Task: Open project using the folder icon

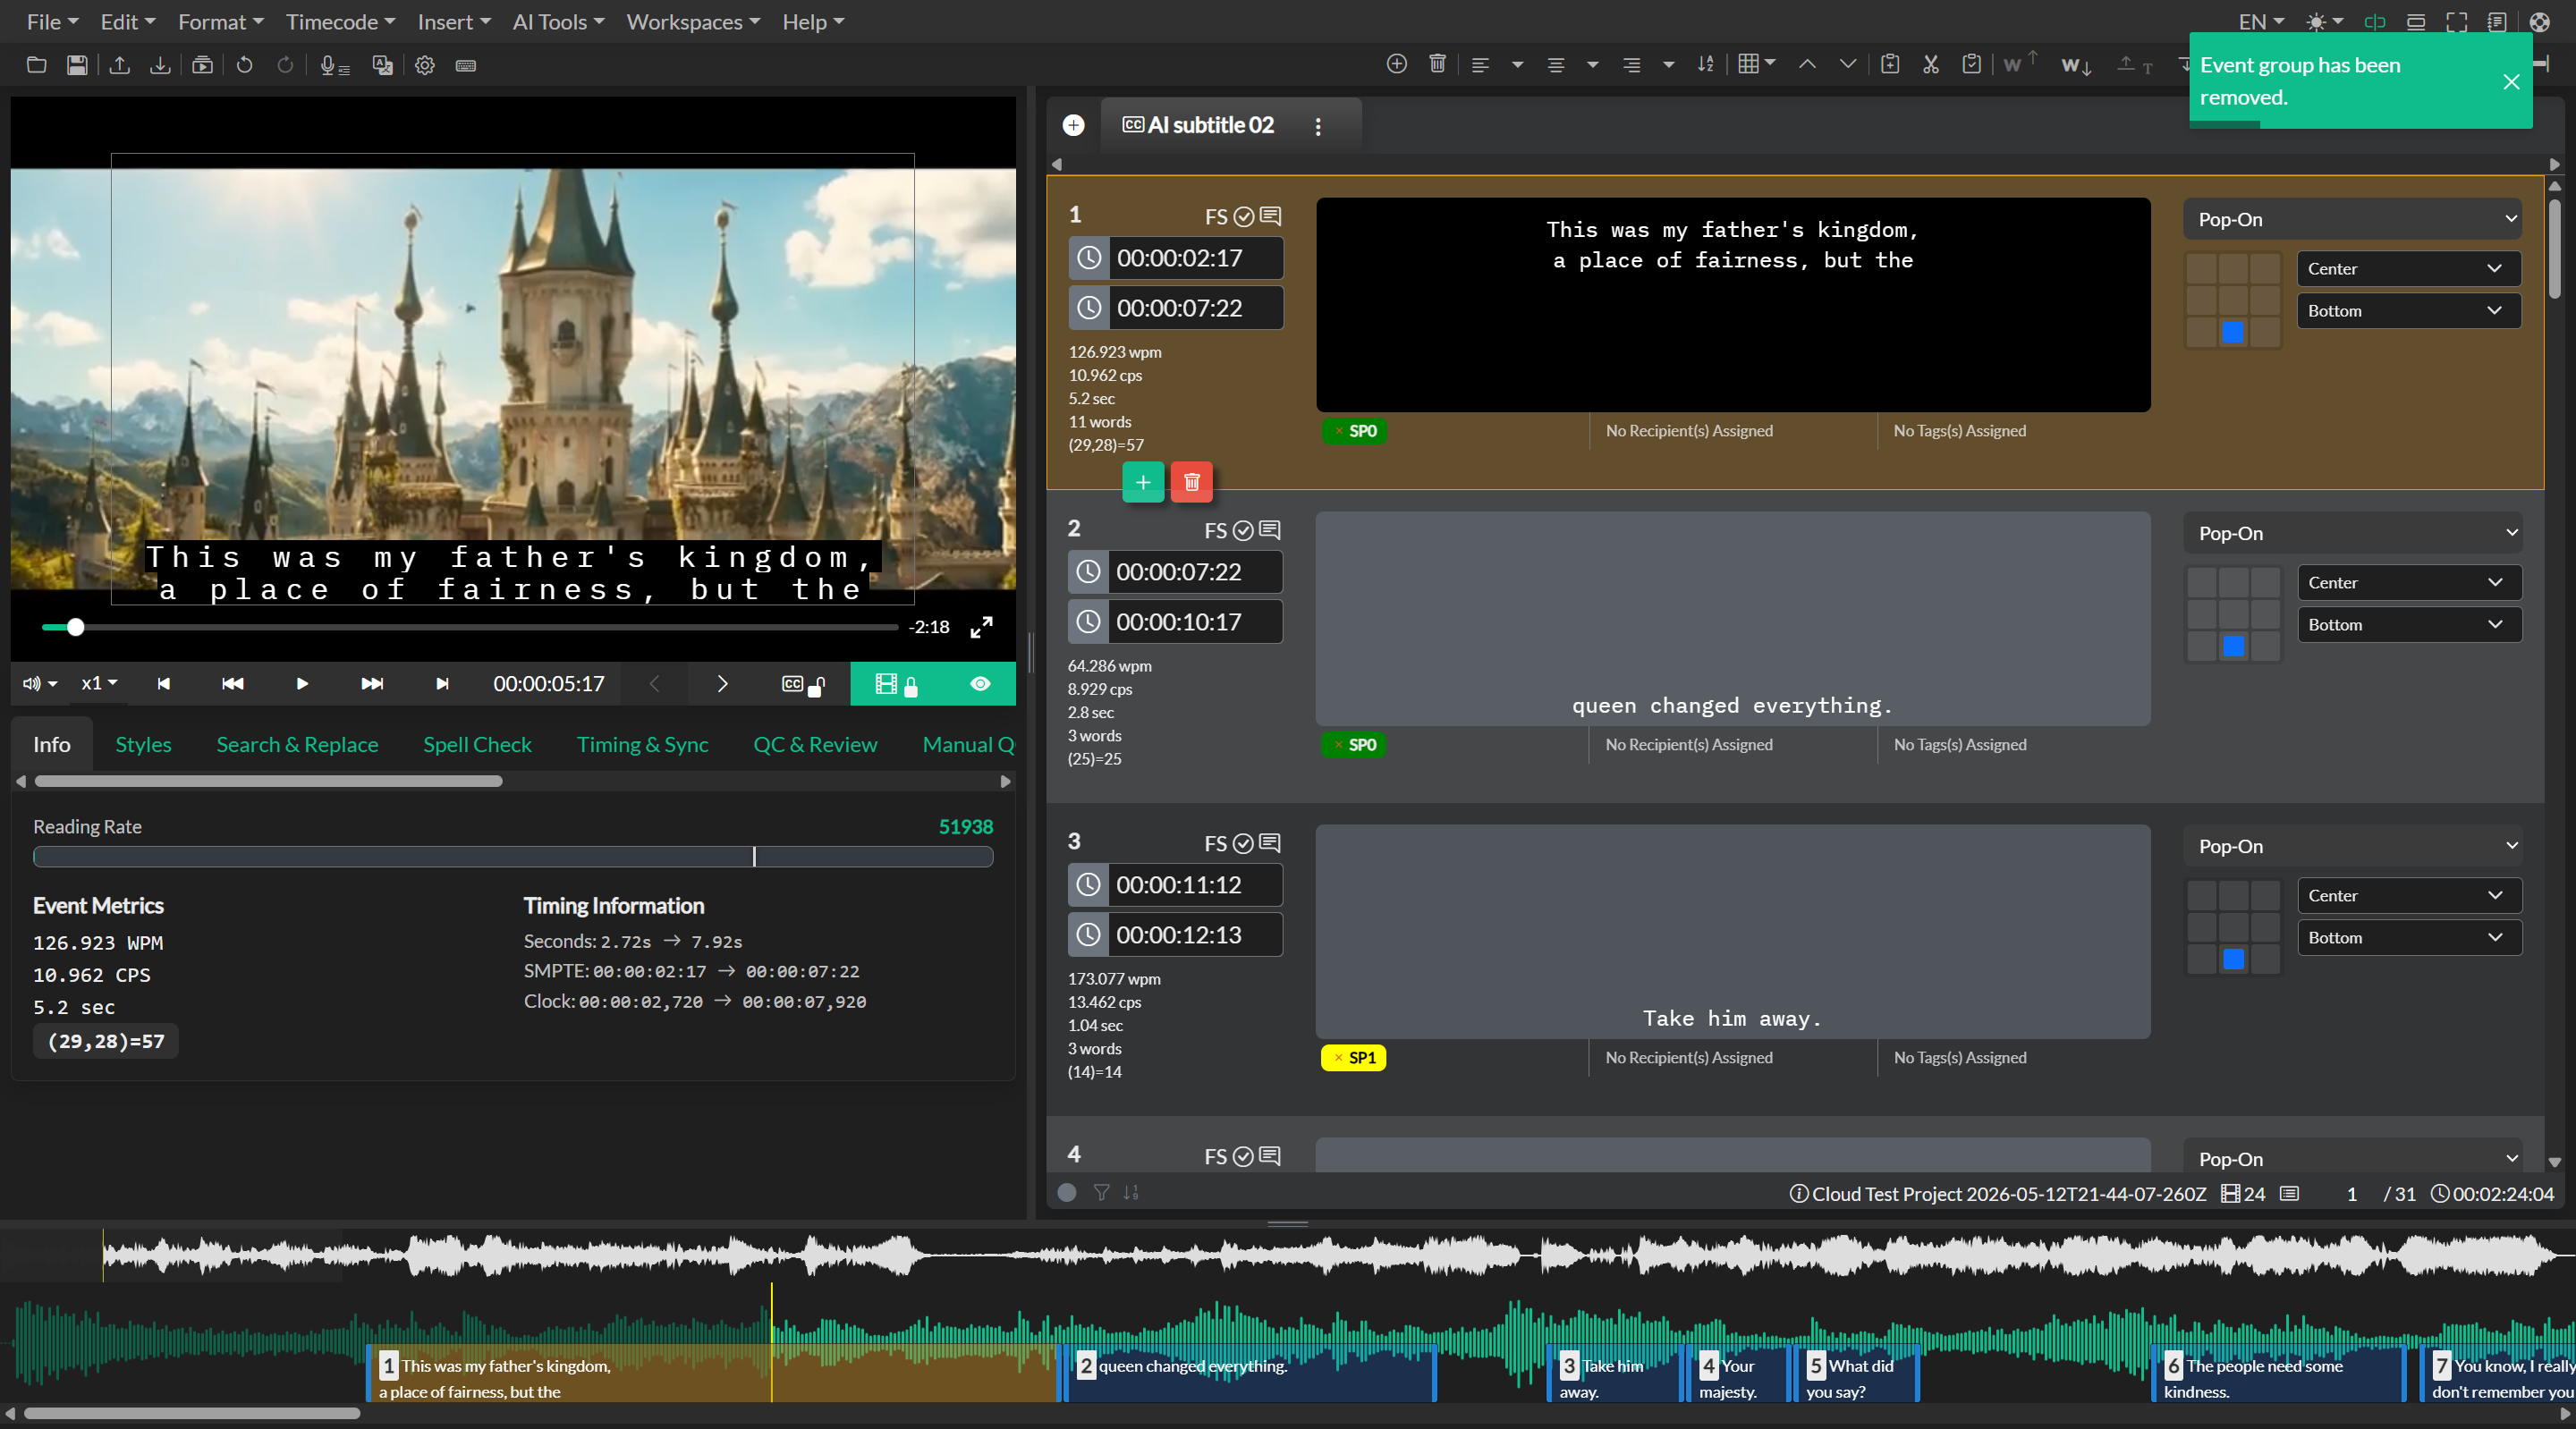Action: (x=36, y=65)
